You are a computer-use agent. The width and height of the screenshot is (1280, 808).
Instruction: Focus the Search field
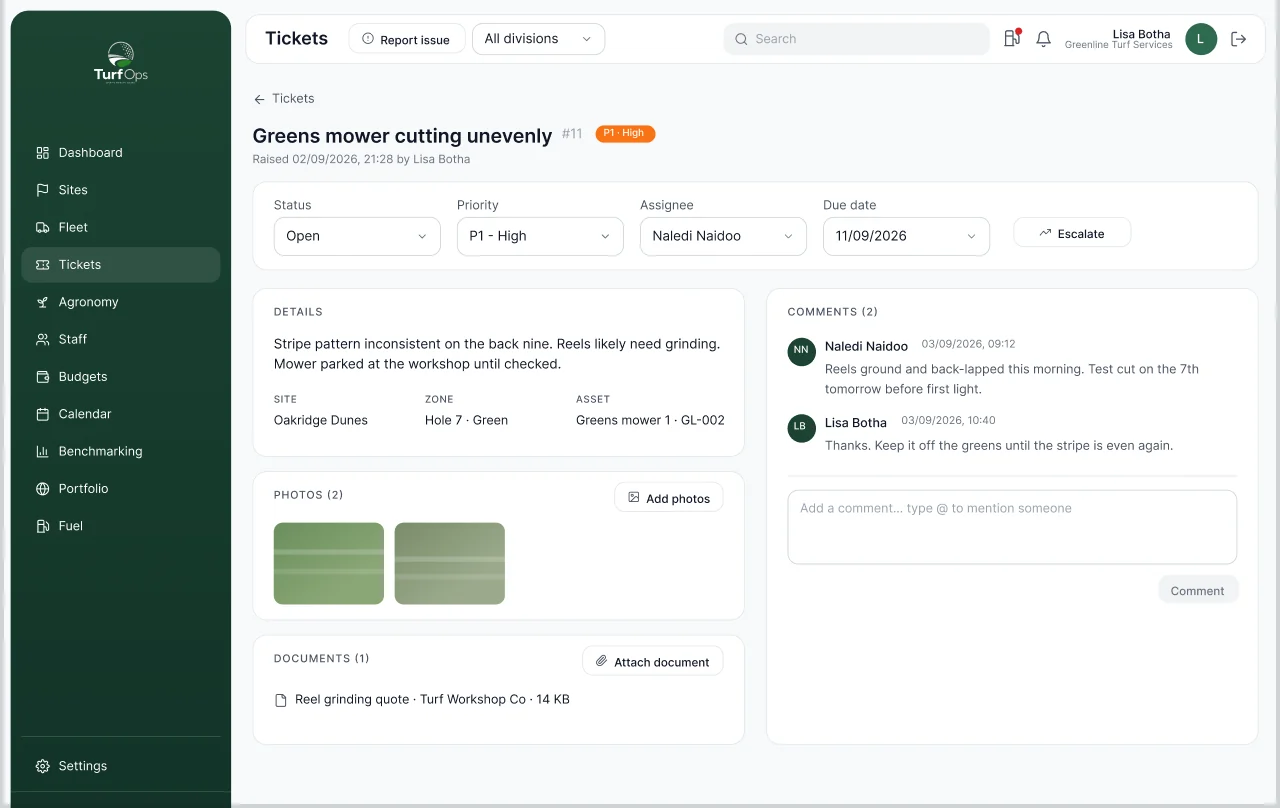point(856,39)
